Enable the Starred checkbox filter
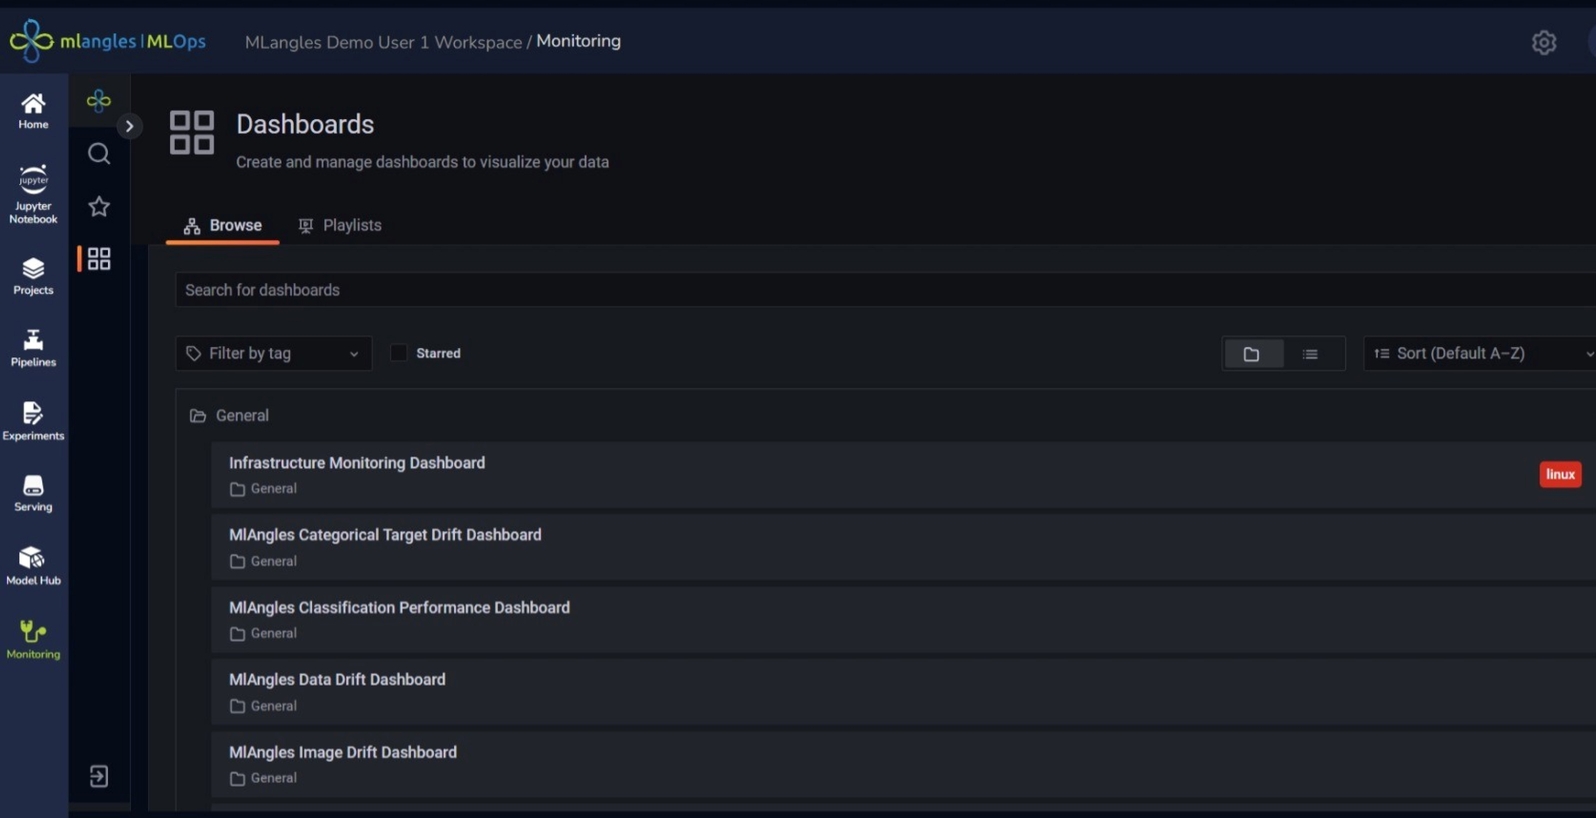The width and height of the screenshot is (1596, 818). coord(399,353)
